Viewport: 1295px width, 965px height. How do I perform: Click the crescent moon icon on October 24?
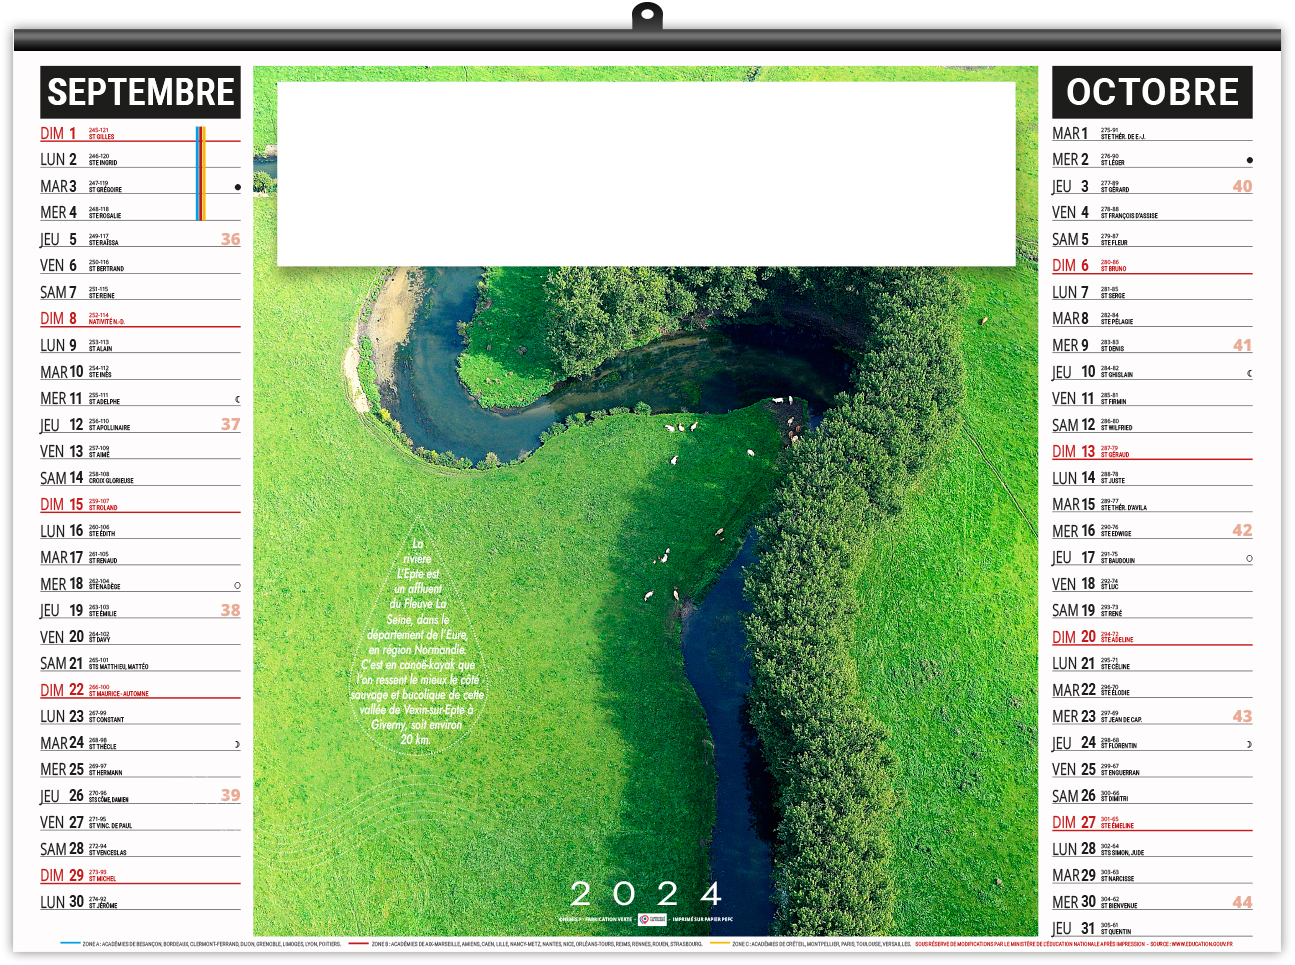tap(1249, 744)
